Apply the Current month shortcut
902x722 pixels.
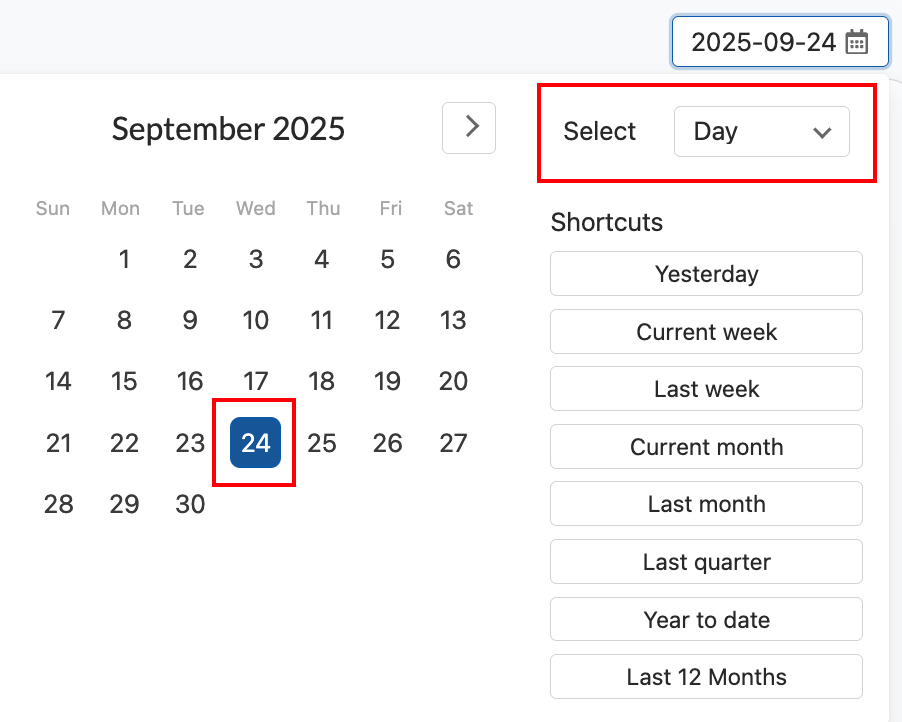[x=706, y=447]
